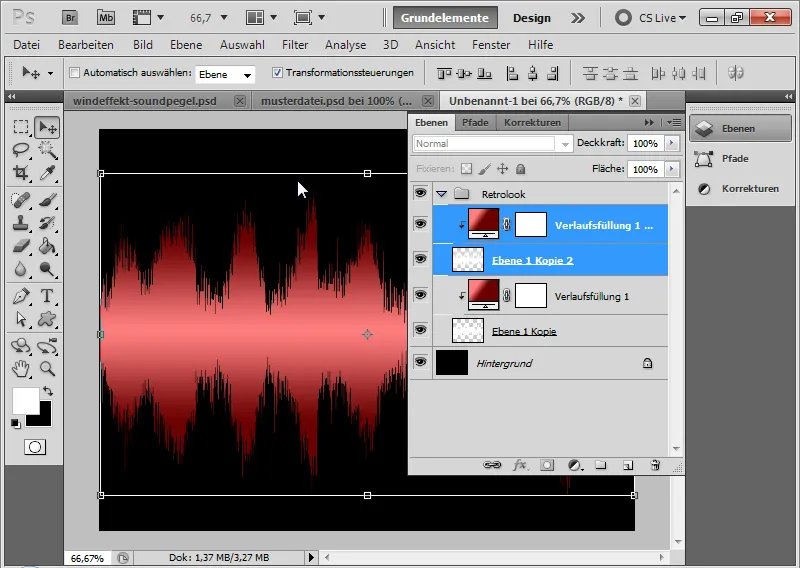Activate the Grundelemente workspace button
800x568 pixels.
click(x=444, y=18)
